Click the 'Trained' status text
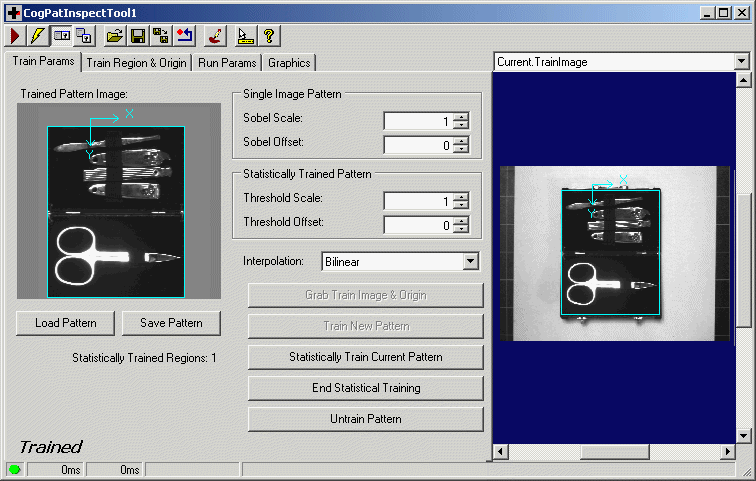 [x=51, y=447]
